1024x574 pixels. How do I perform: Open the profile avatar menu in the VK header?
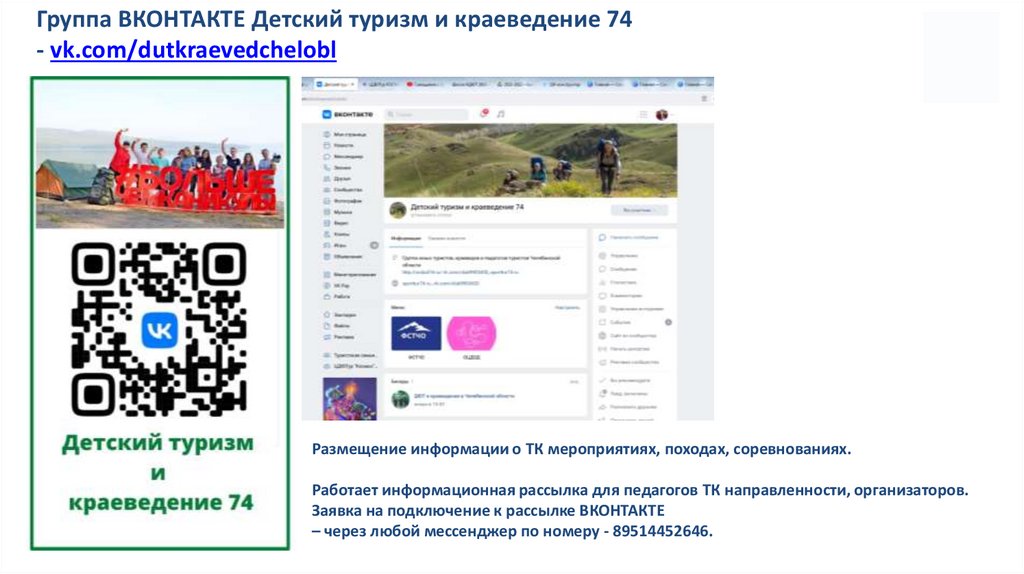tap(663, 114)
